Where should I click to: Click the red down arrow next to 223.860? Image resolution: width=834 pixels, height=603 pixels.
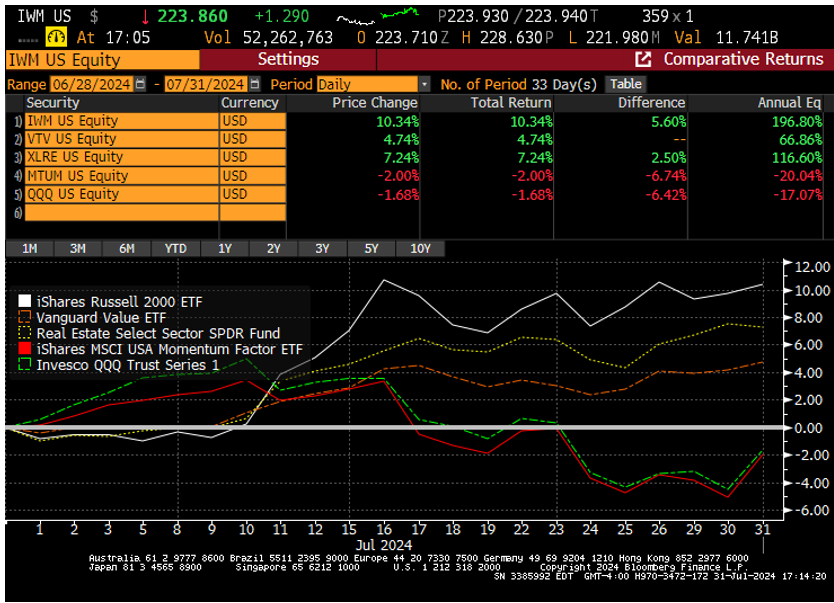click(x=145, y=16)
